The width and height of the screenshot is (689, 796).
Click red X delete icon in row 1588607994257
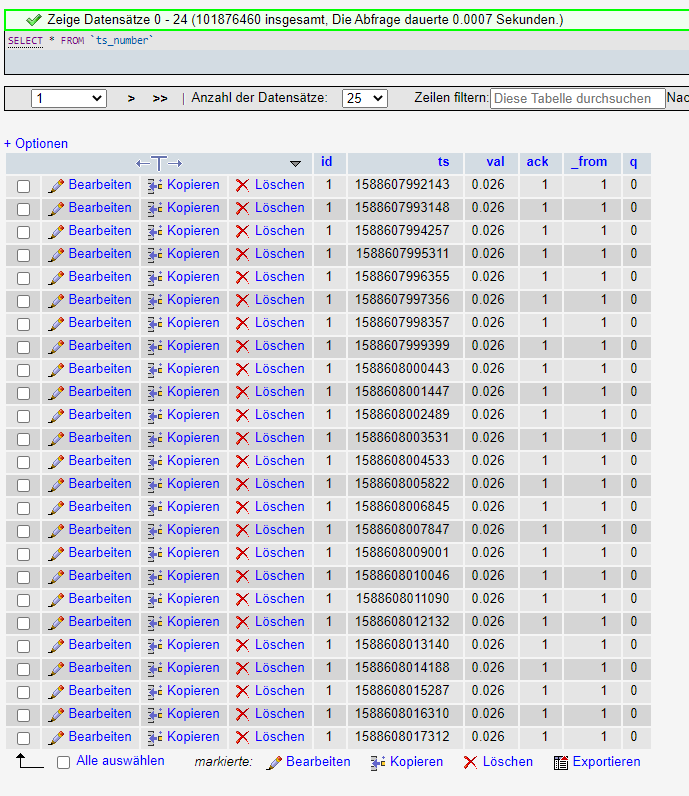(x=242, y=231)
